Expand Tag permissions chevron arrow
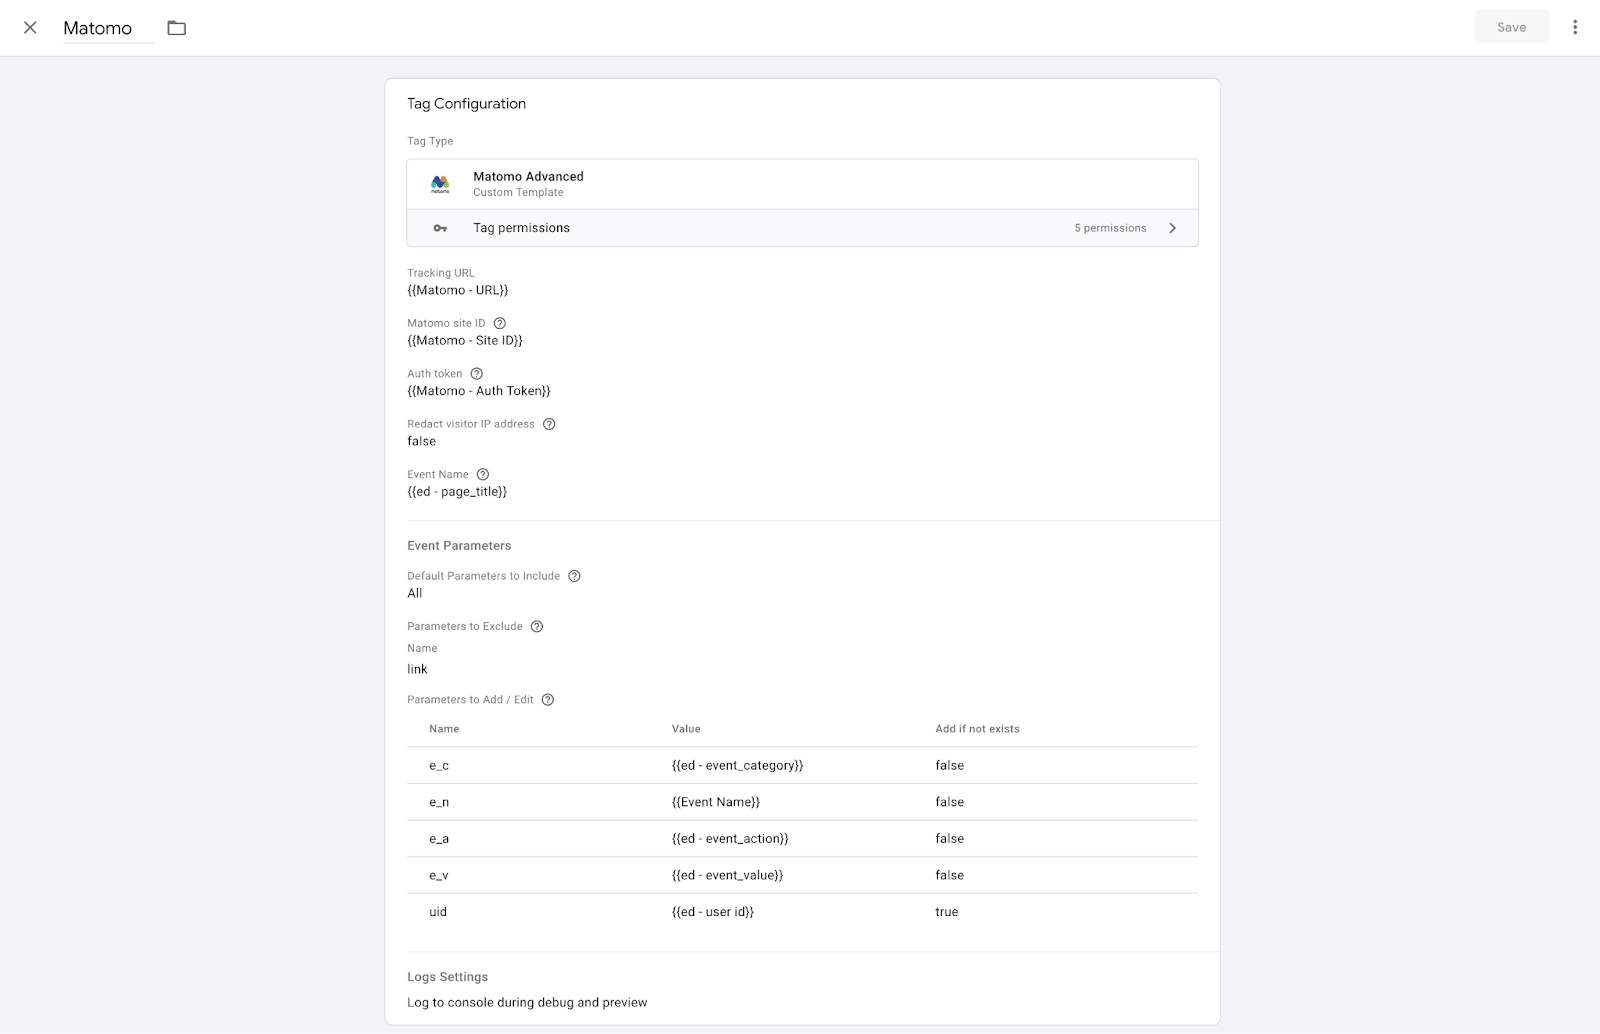The image size is (1600, 1034). coord(1173,228)
